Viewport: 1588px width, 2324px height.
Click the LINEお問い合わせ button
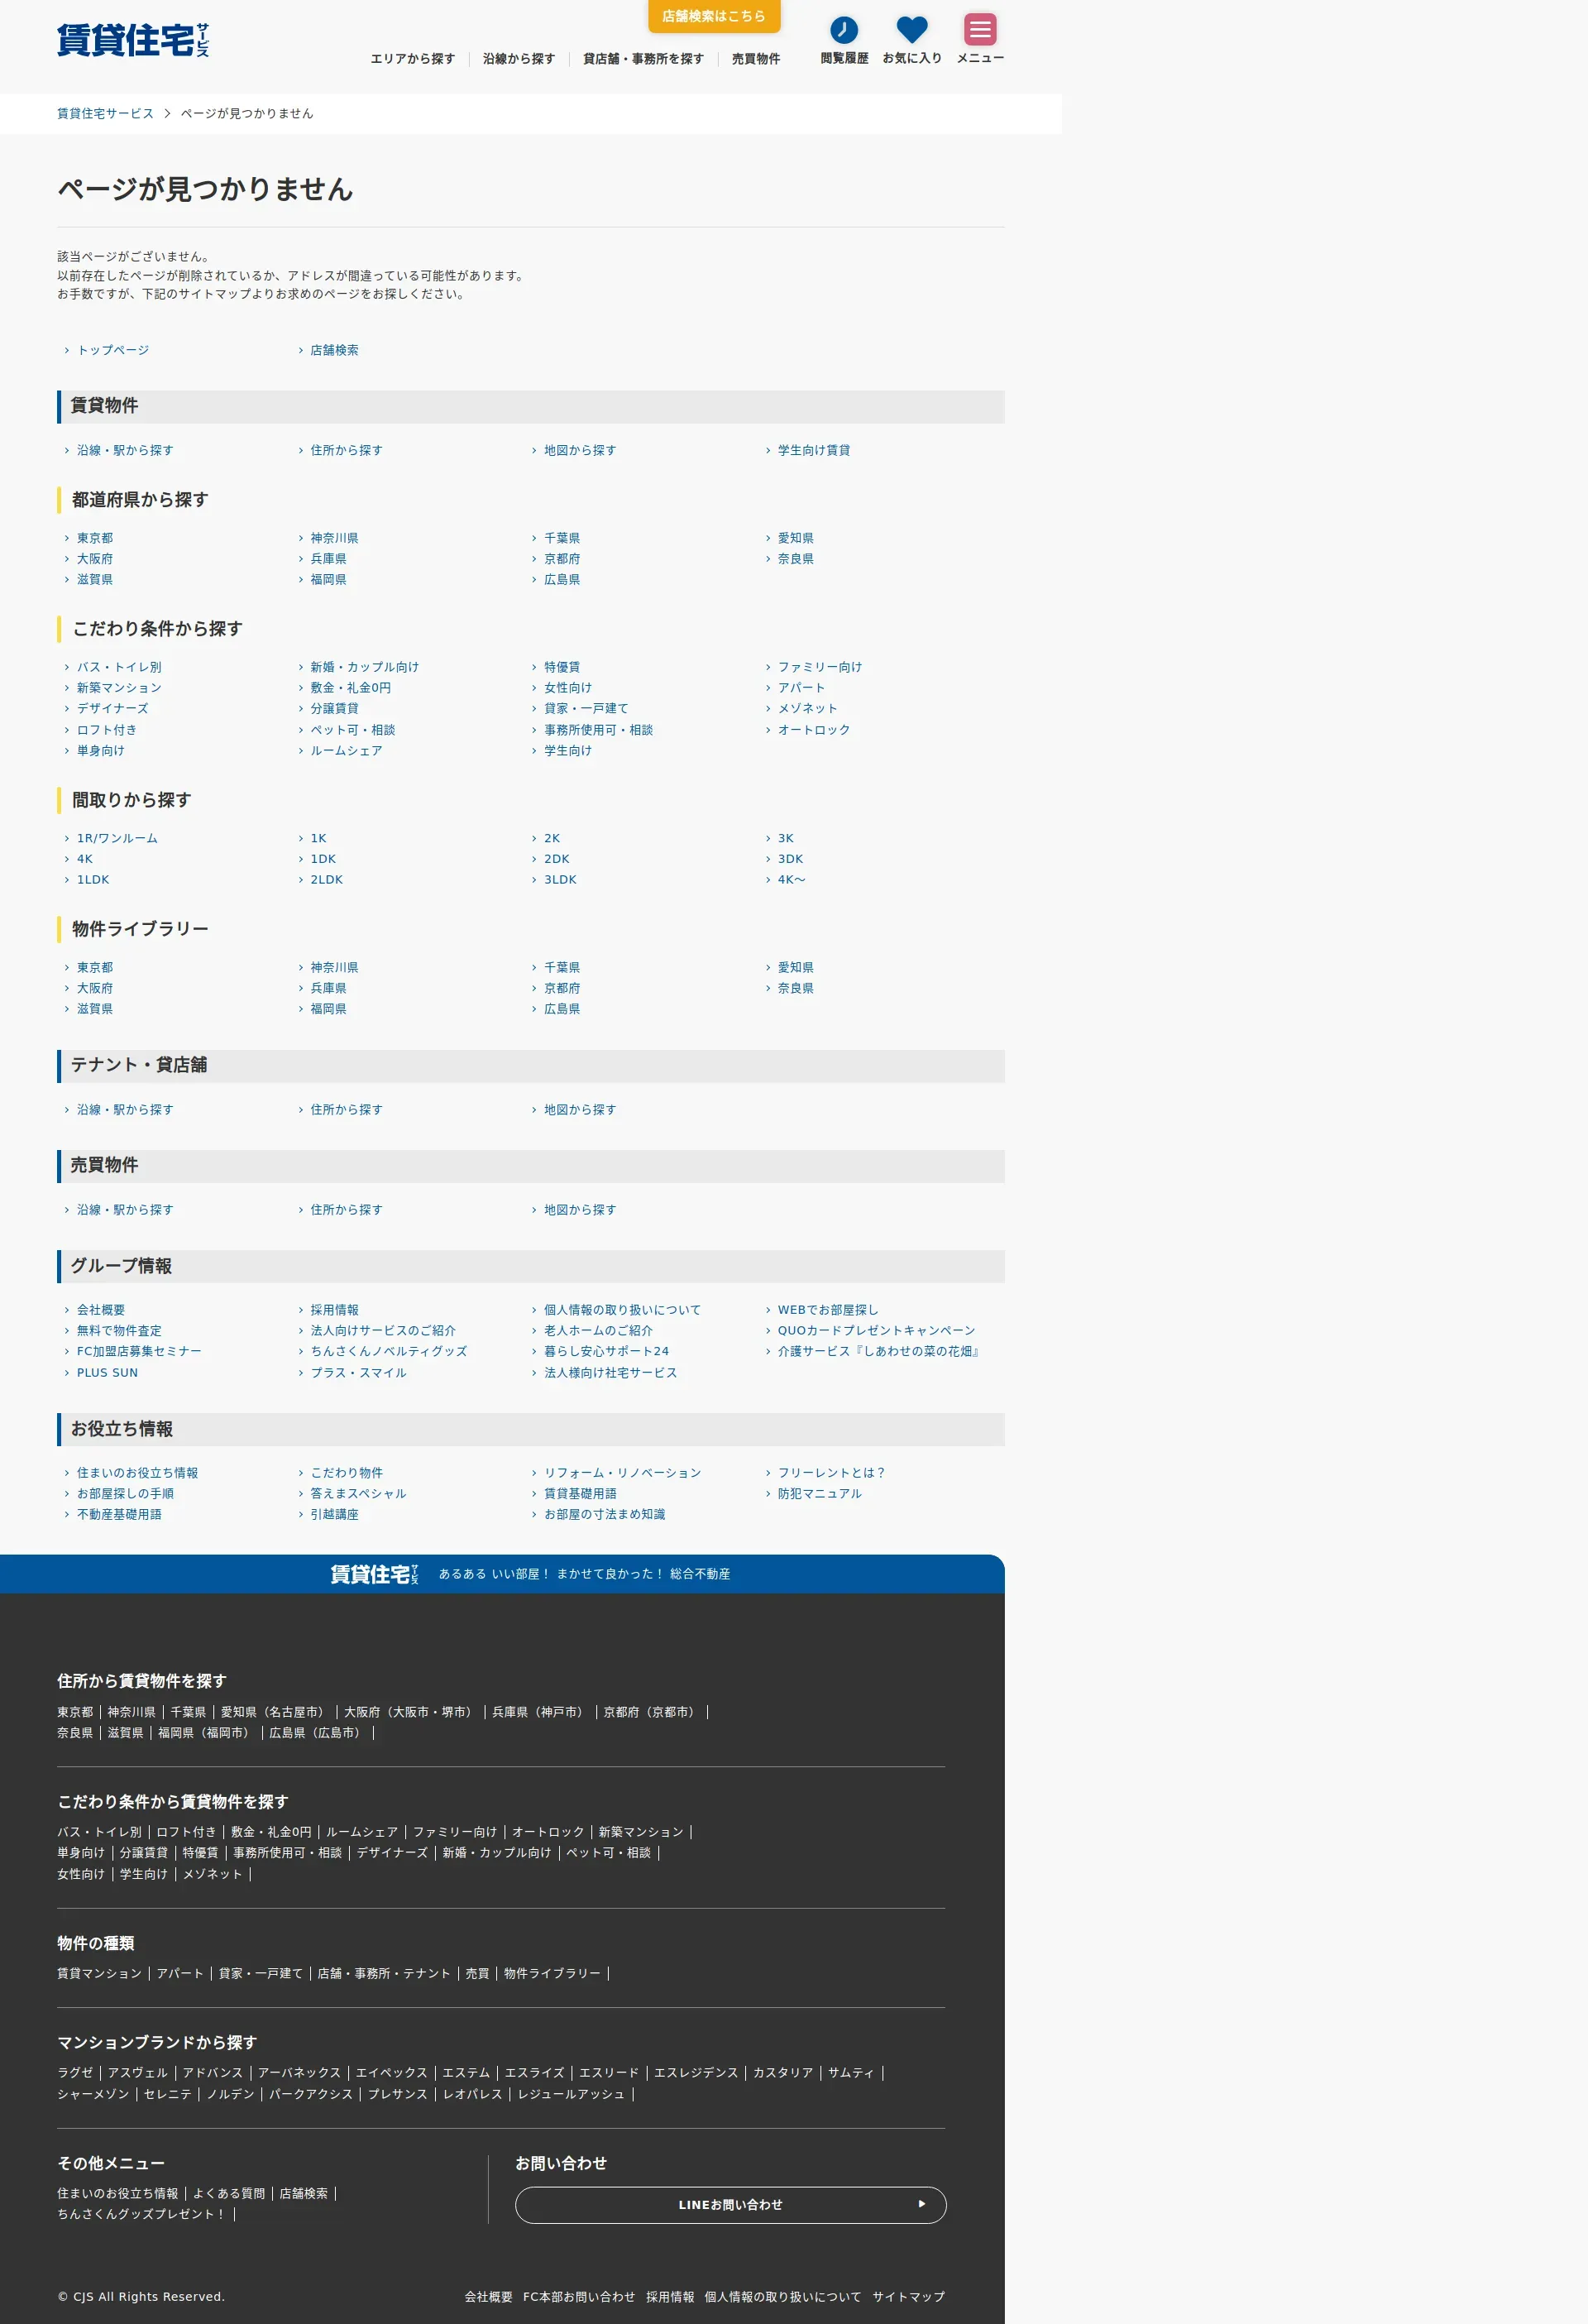pos(730,2204)
